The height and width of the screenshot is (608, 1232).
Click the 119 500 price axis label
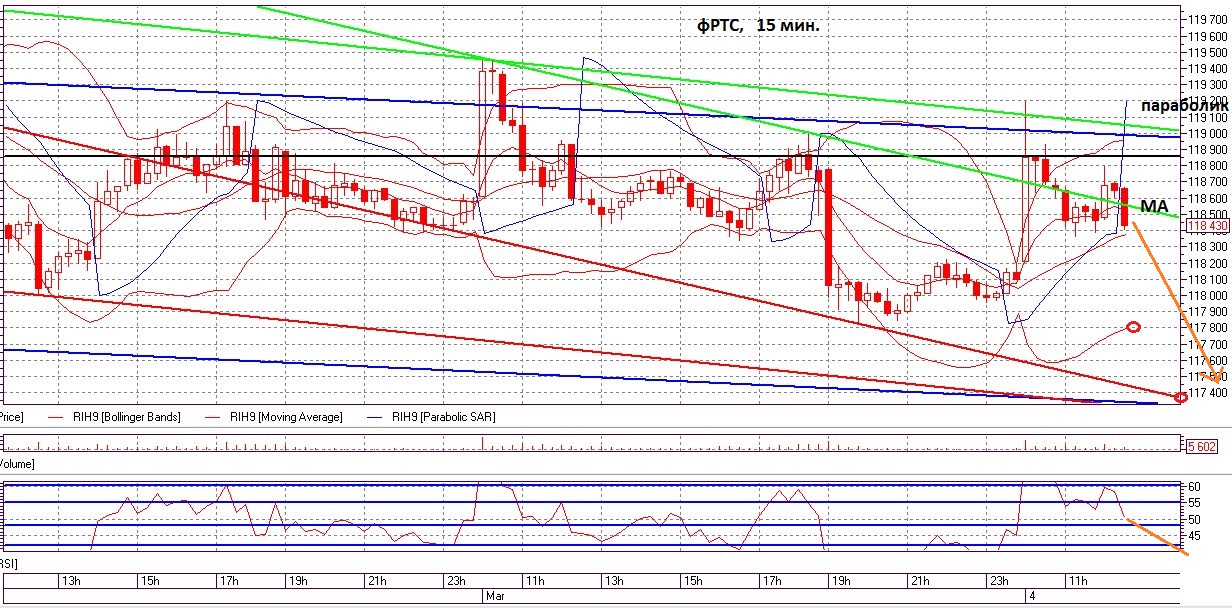click(x=1208, y=52)
